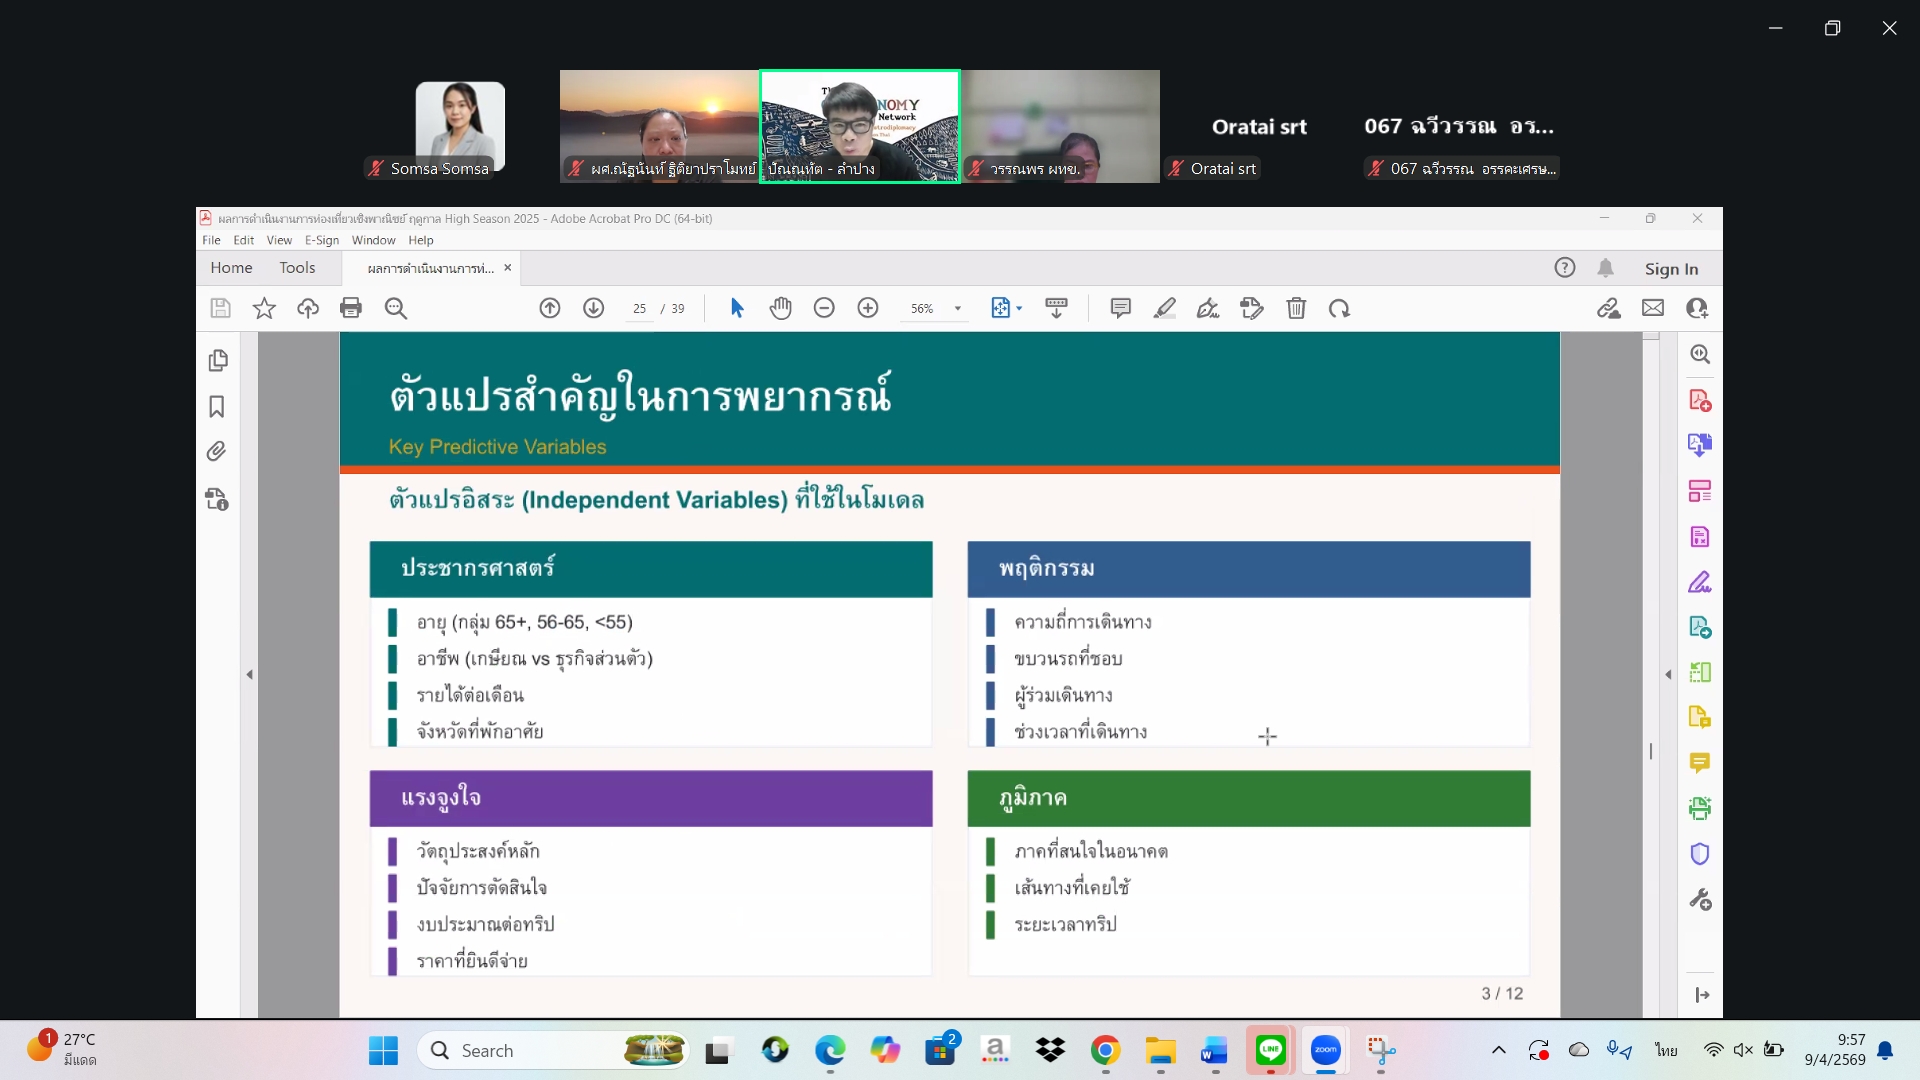The image size is (1920, 1080).
Task: Click the Highlight text pen icon
Action: (1164, 308)
